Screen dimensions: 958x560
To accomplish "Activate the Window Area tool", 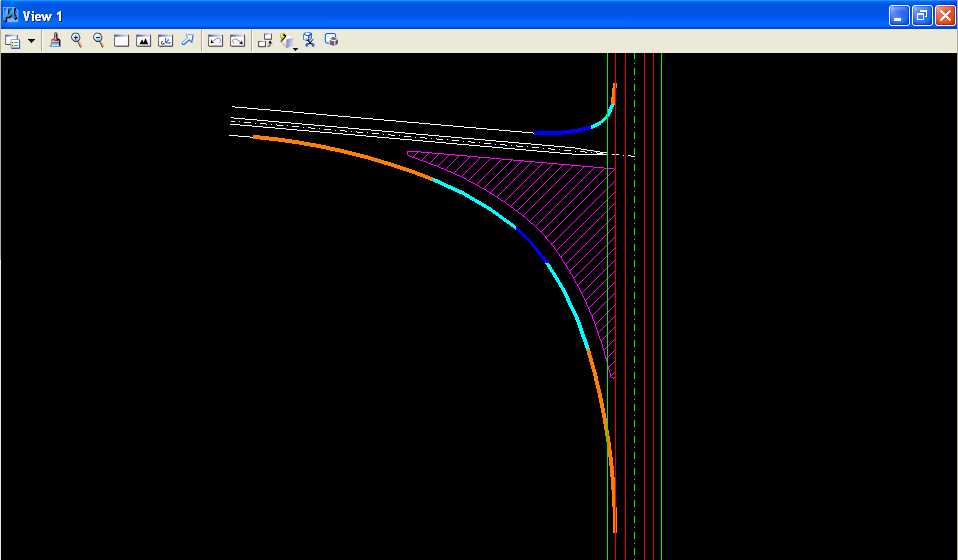I will pyautogui.click(x=121, y=41).
